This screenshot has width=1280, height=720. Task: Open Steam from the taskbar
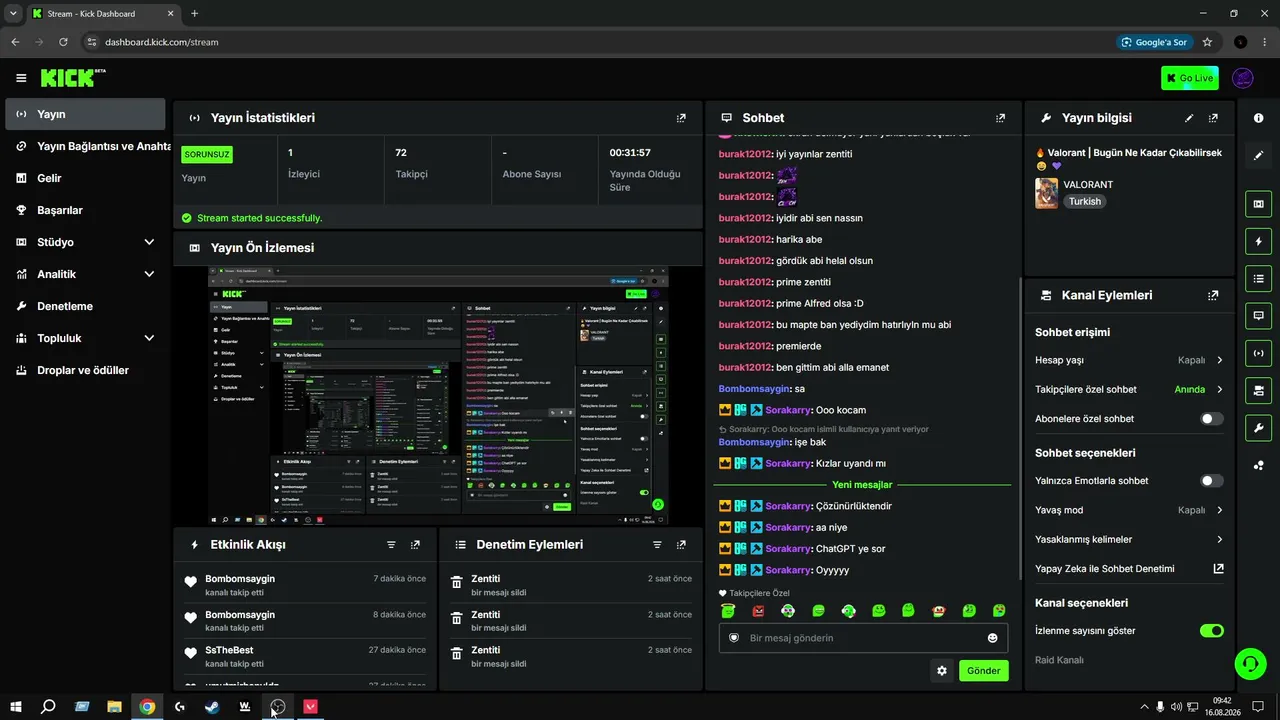[x=212, y=707]
